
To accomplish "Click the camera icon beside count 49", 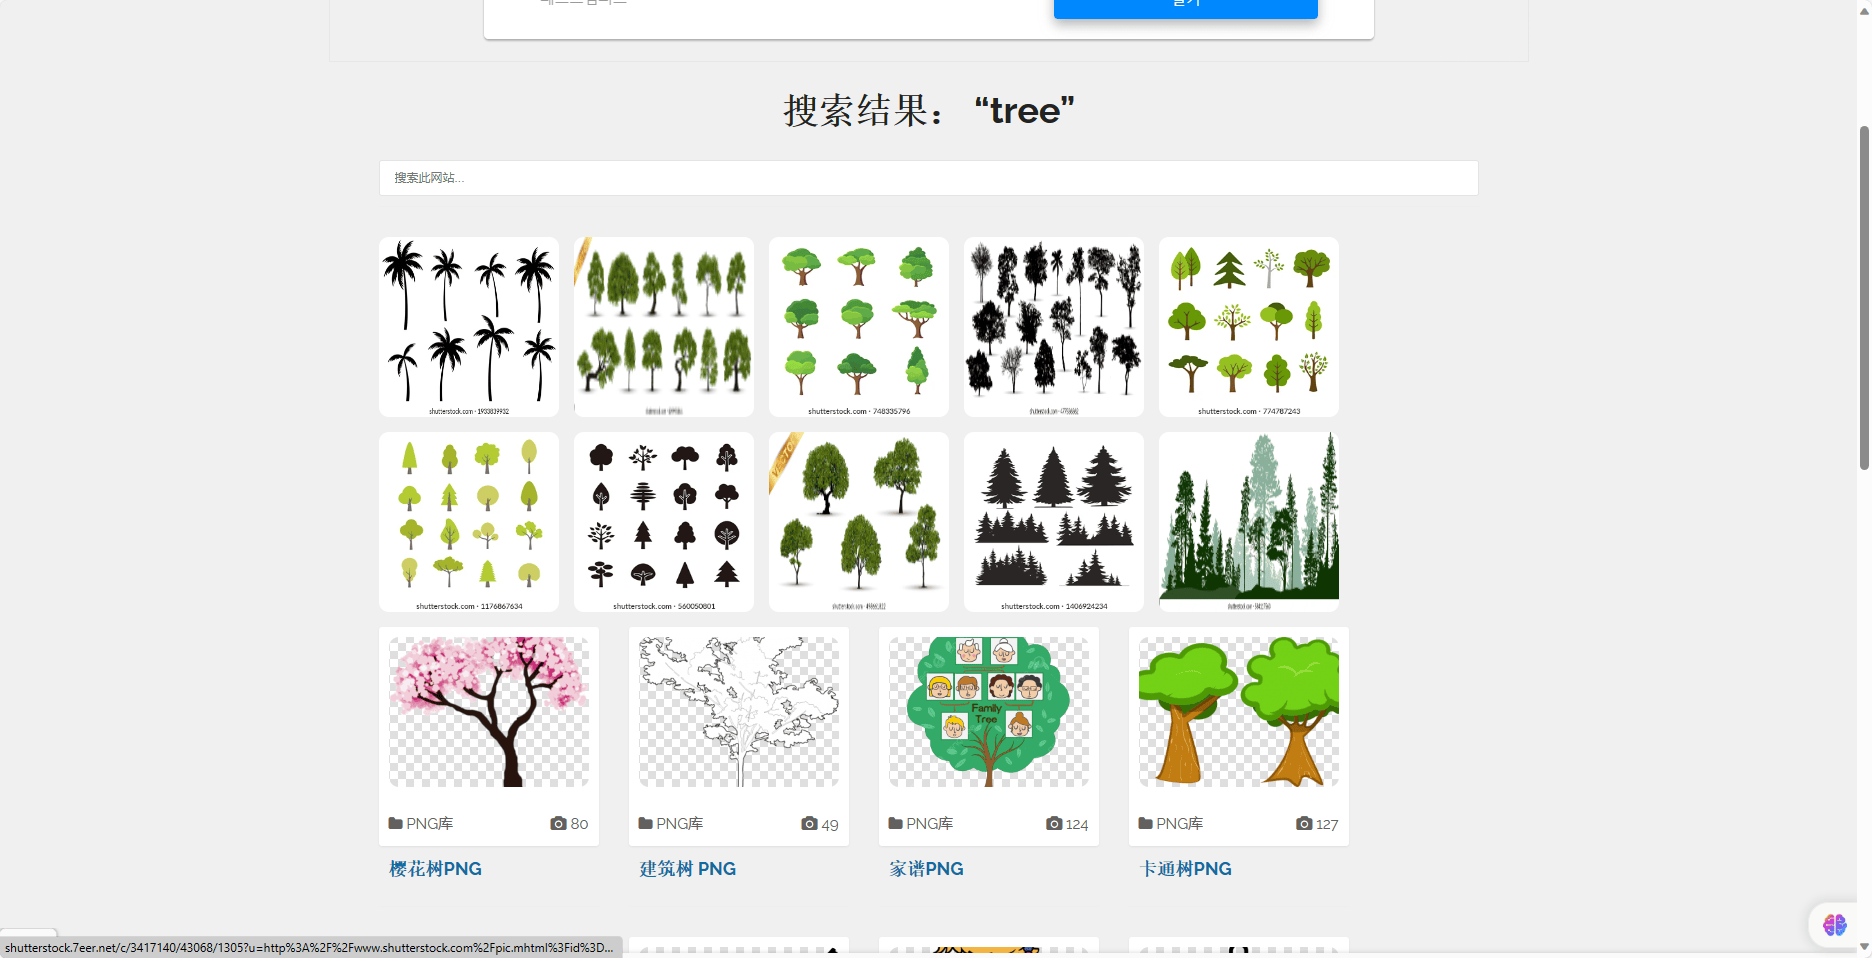I will coord(809,824).
